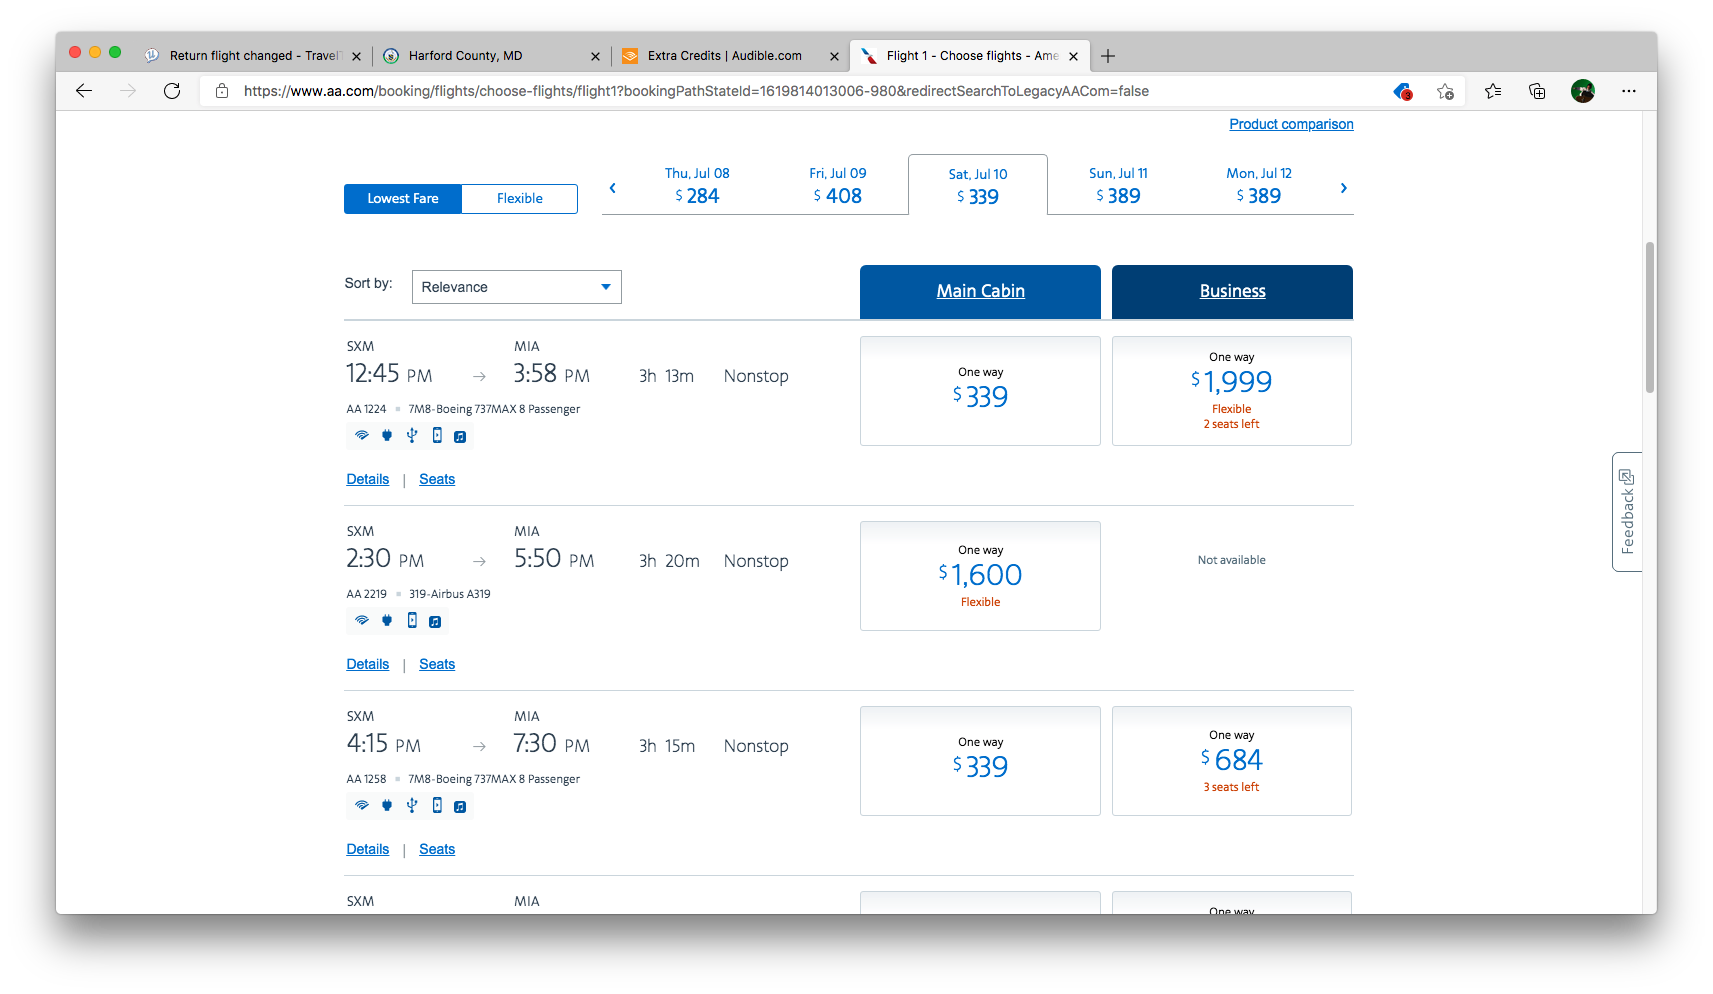Open browser Settings and more menu
This screenshot has height=994, width=1713.
(x=1629, y=91)
